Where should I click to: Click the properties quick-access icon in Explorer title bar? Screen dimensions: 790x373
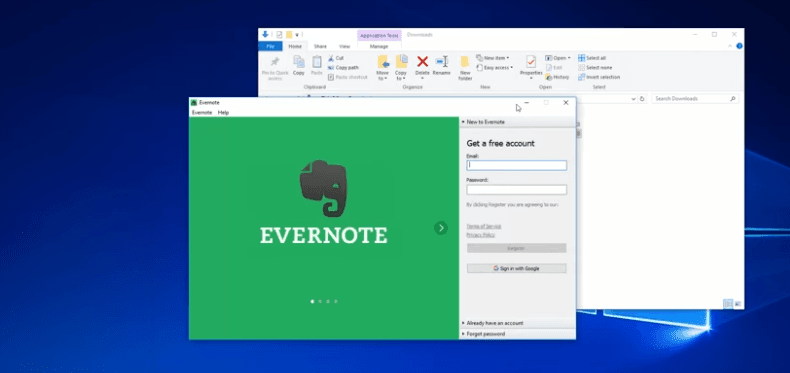coord(279,35)
